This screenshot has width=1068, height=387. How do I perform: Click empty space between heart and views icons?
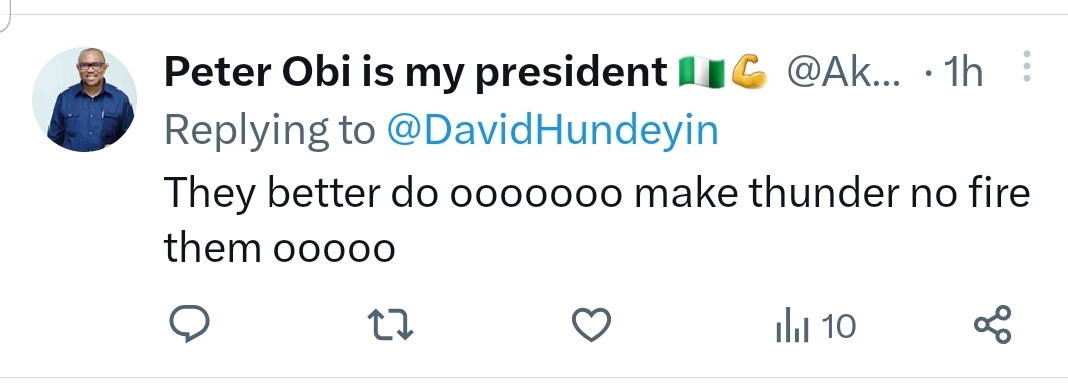(x=693, y=325)
